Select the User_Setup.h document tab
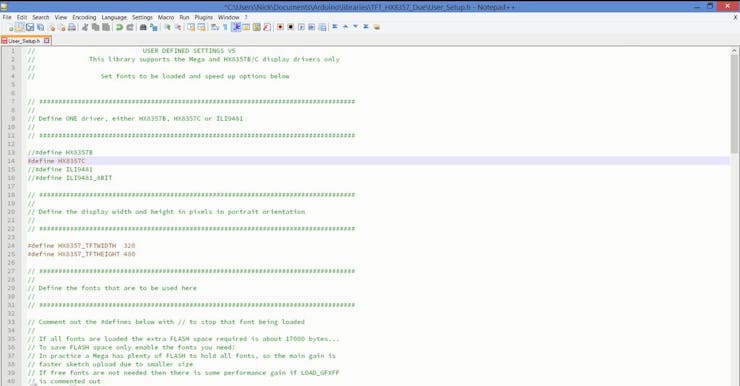This screenshot has width=740, height=386. (x=25, y=41)
